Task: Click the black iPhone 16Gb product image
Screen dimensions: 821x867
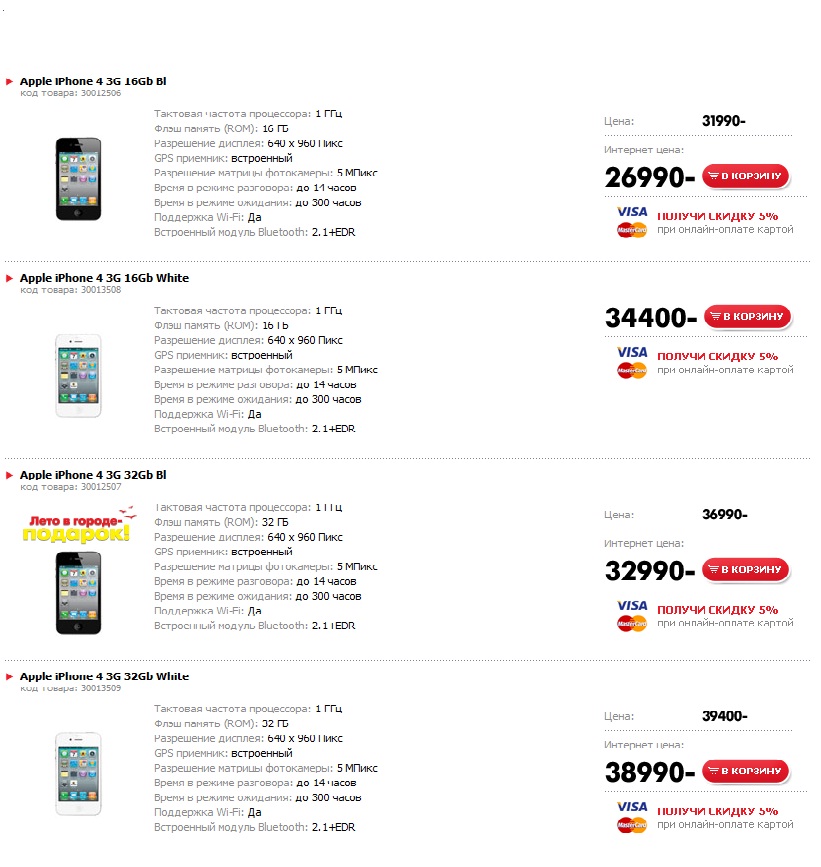Action: (78, 178)
